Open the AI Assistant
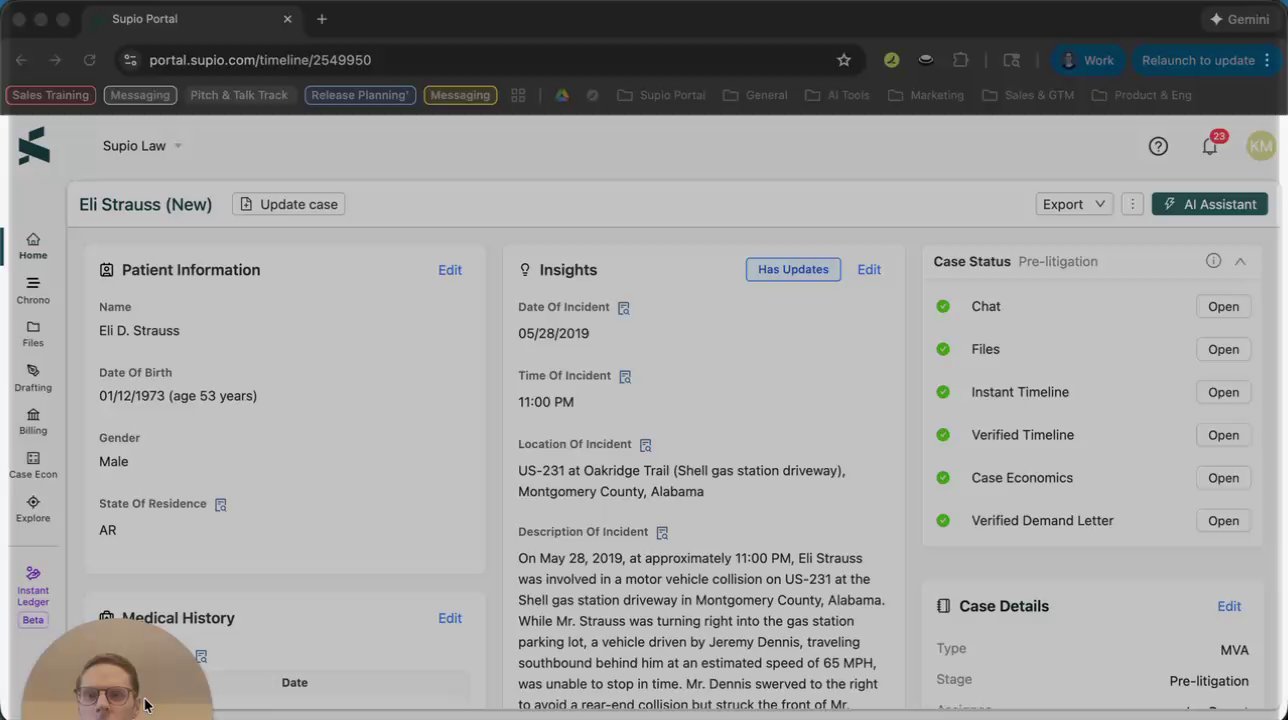 click(x=1210, y=204)
